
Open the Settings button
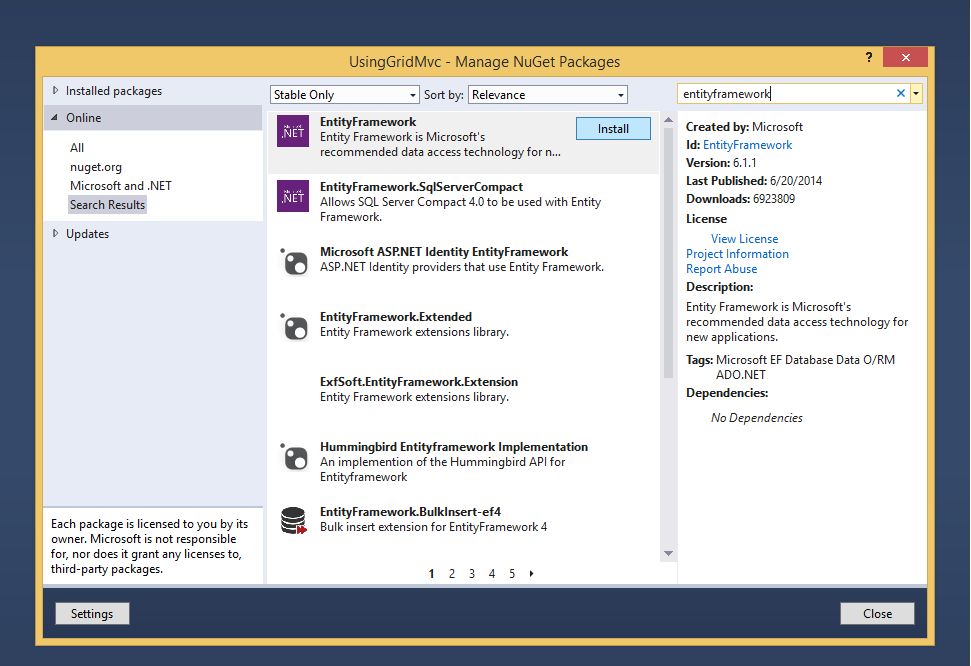click(92, 613)
